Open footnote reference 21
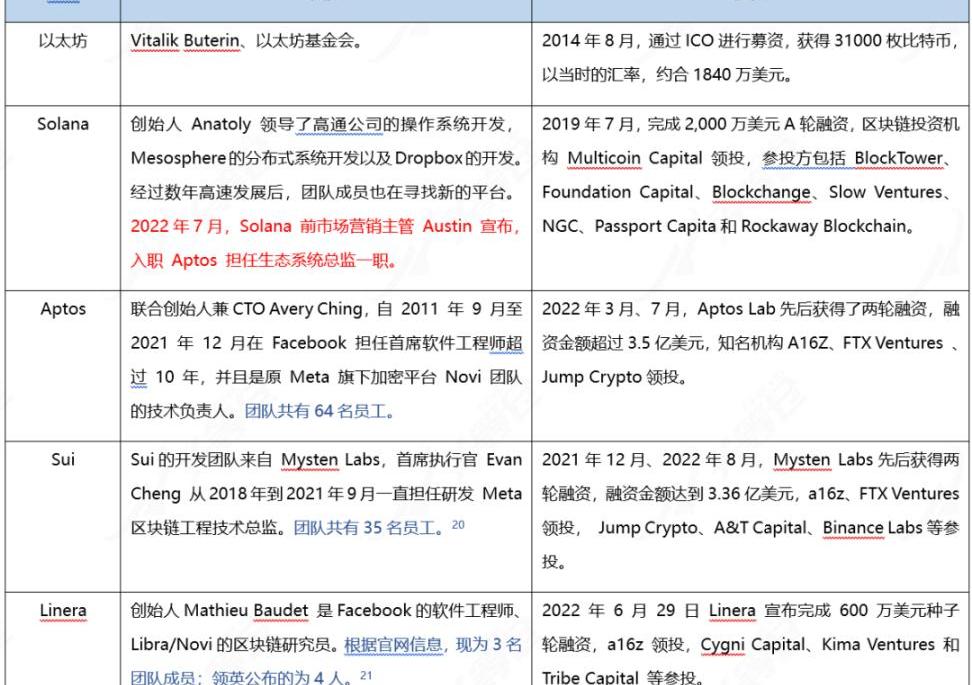The image size is (972, 685). (366, 675)
